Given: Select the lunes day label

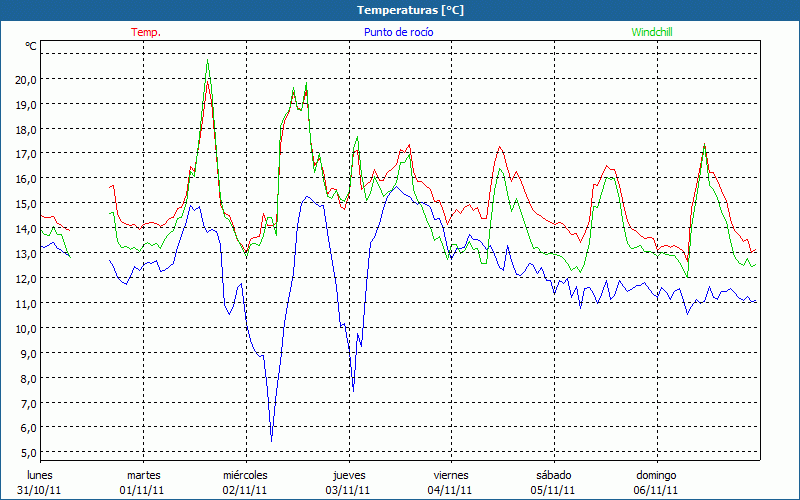Looking at the screenshot, I should pyautogui.click(x=40, y=474).
